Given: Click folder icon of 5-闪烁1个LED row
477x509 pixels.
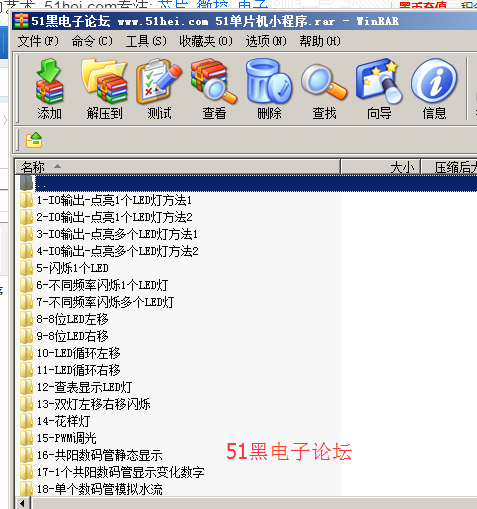Looking at the screenshot, I should (26, 268).
